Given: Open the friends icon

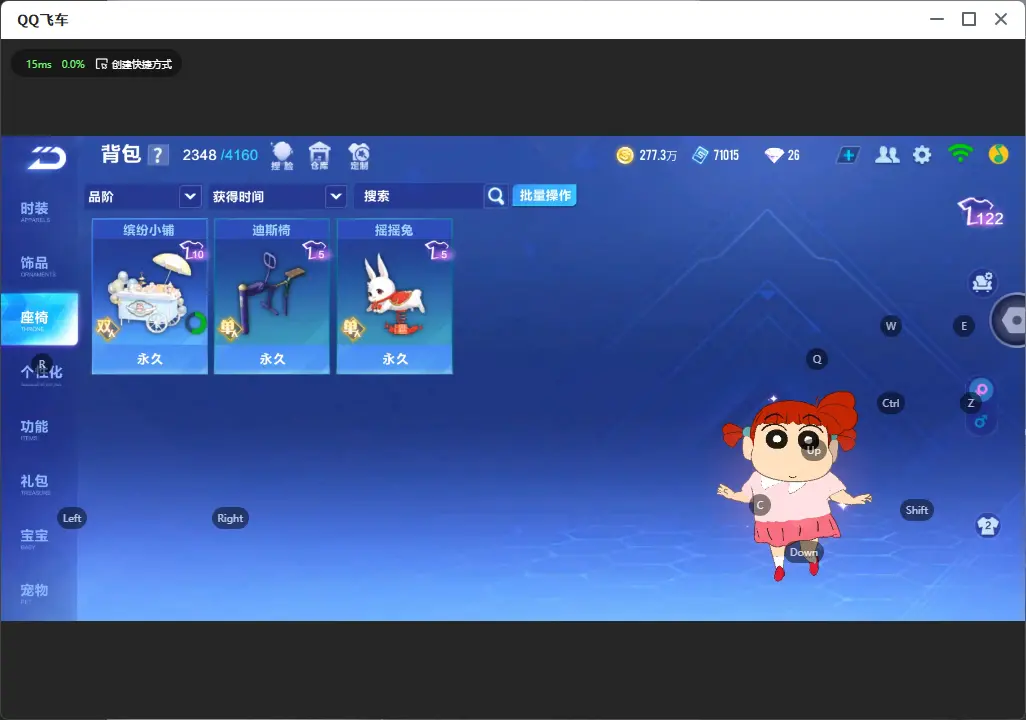Looking at the screenshot, I should tap(887, 155).
